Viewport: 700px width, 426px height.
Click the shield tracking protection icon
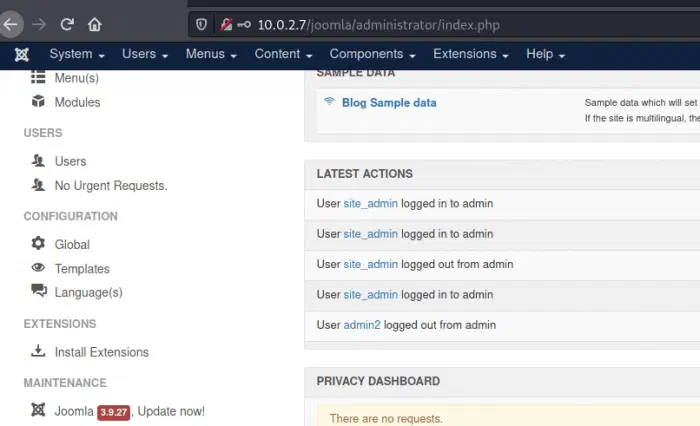tap(201, 25)
